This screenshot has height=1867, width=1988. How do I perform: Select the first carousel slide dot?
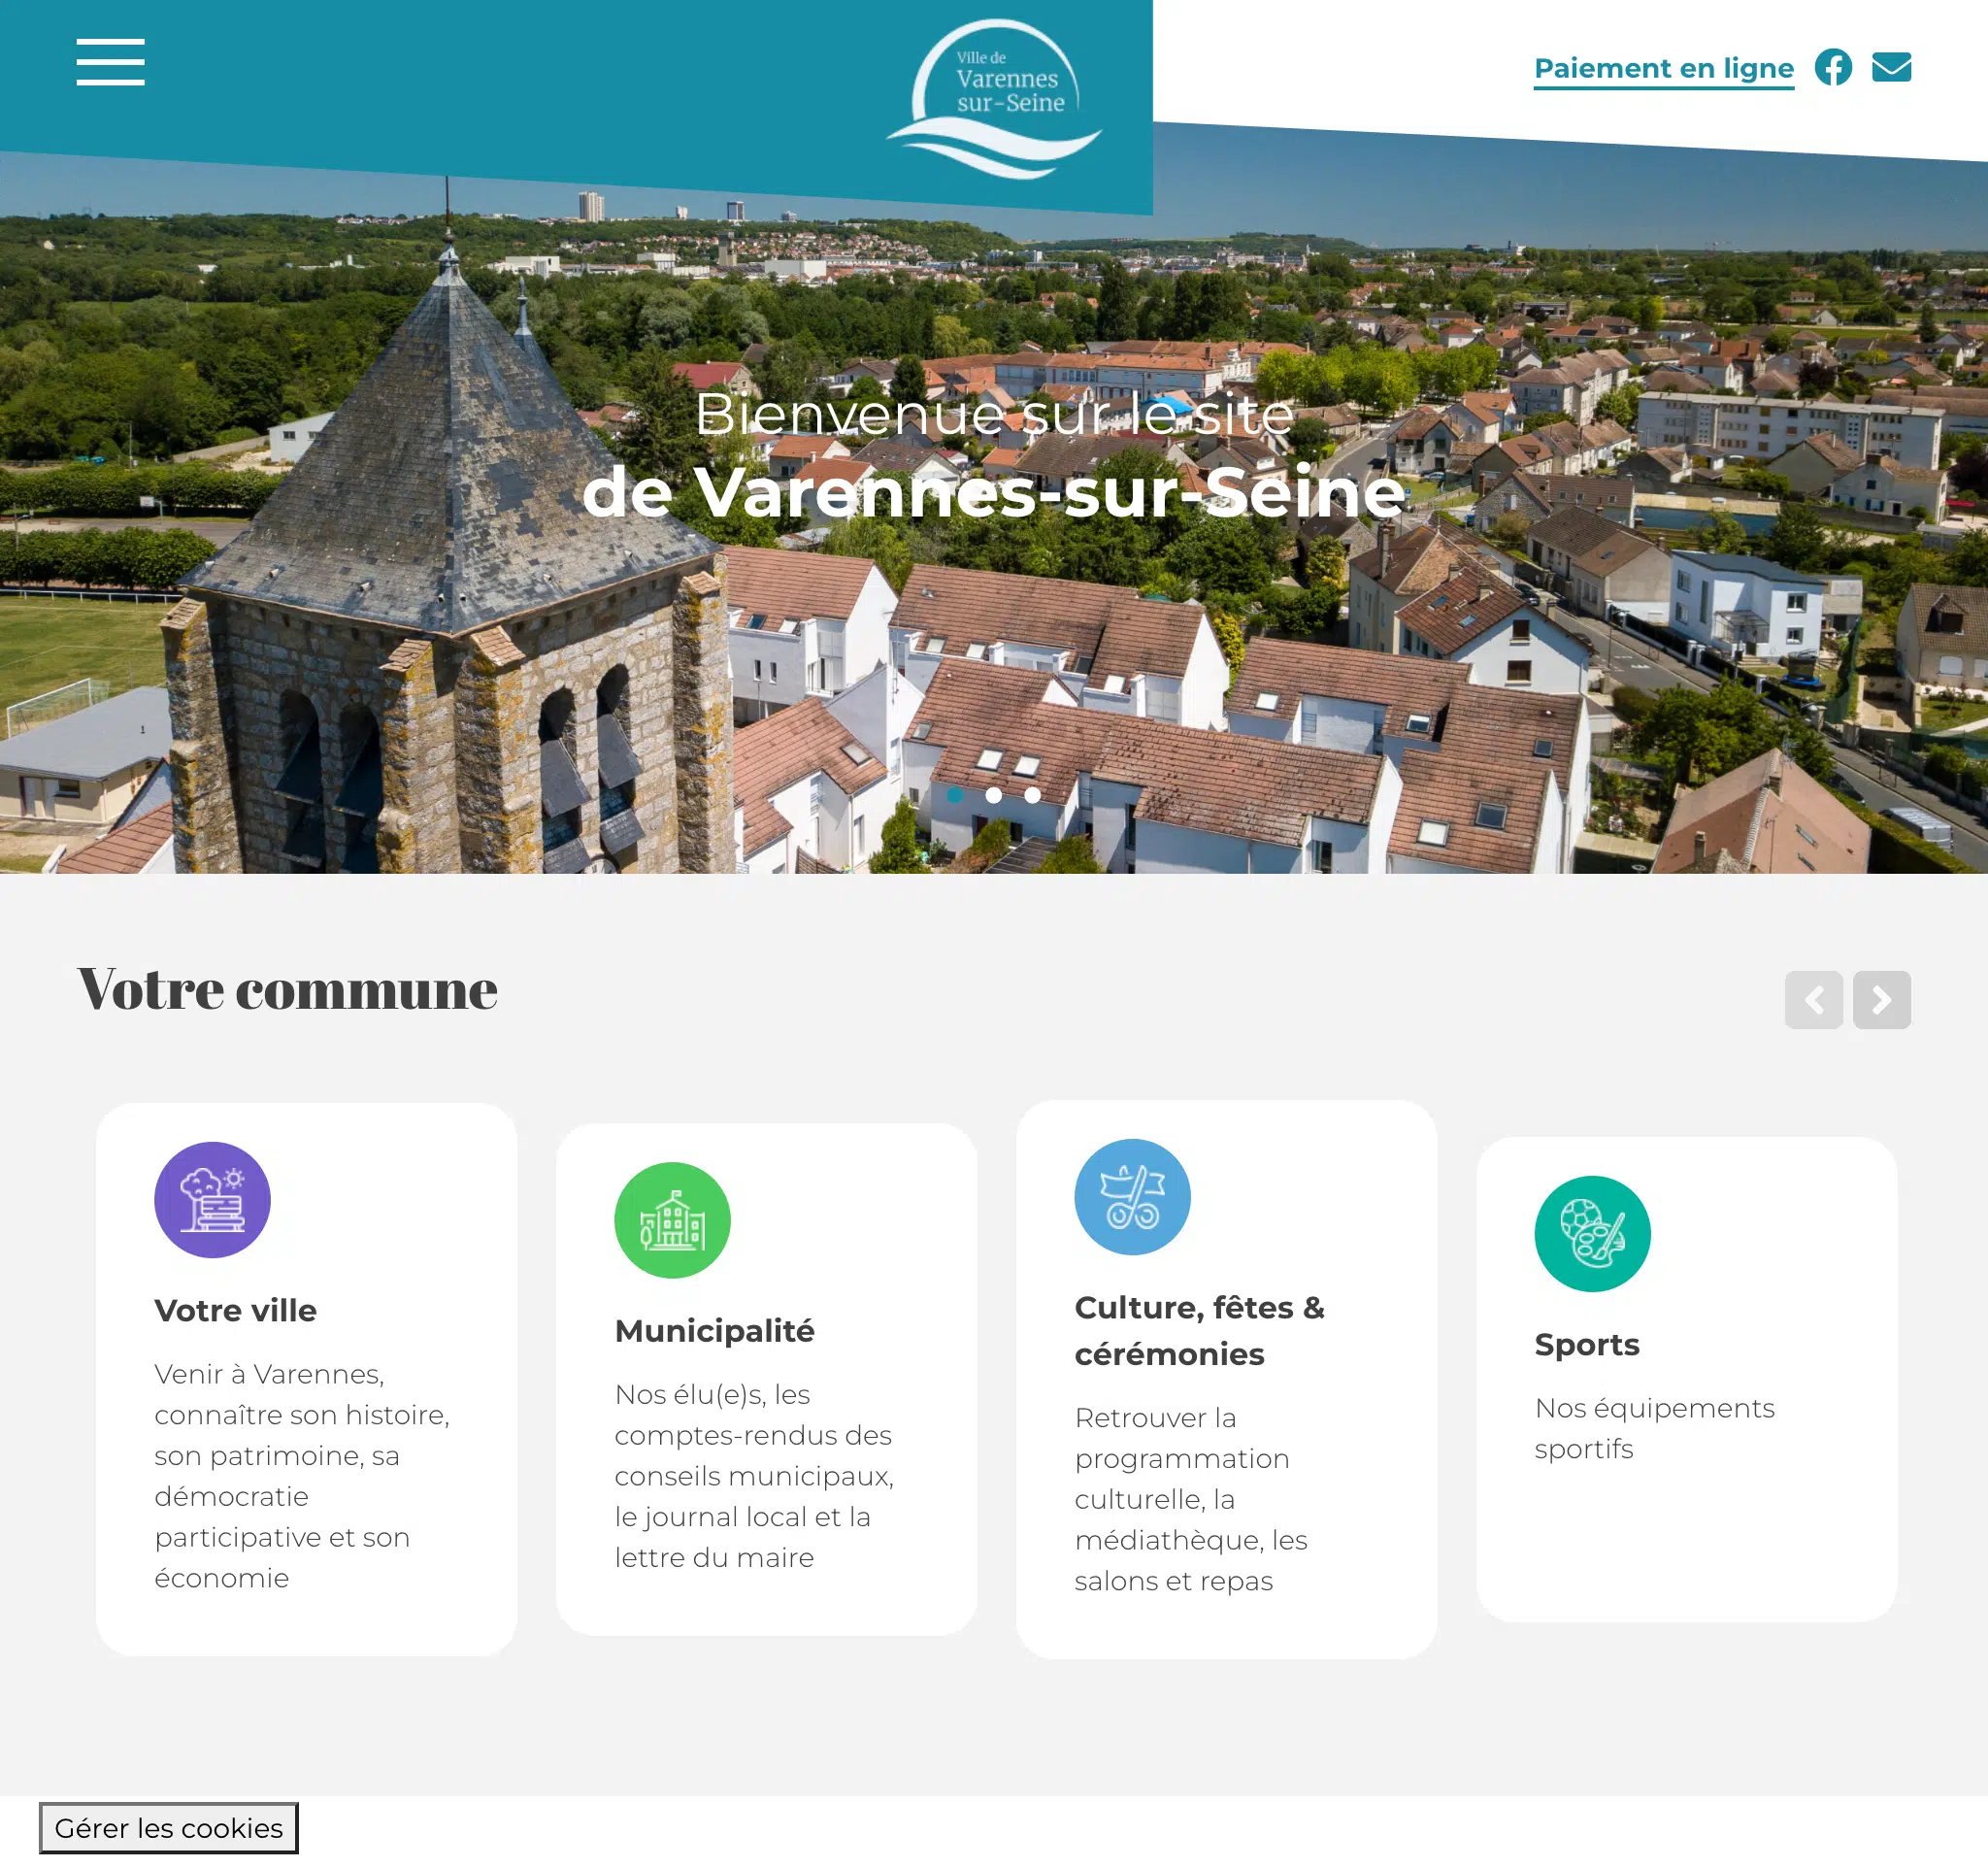955,795
